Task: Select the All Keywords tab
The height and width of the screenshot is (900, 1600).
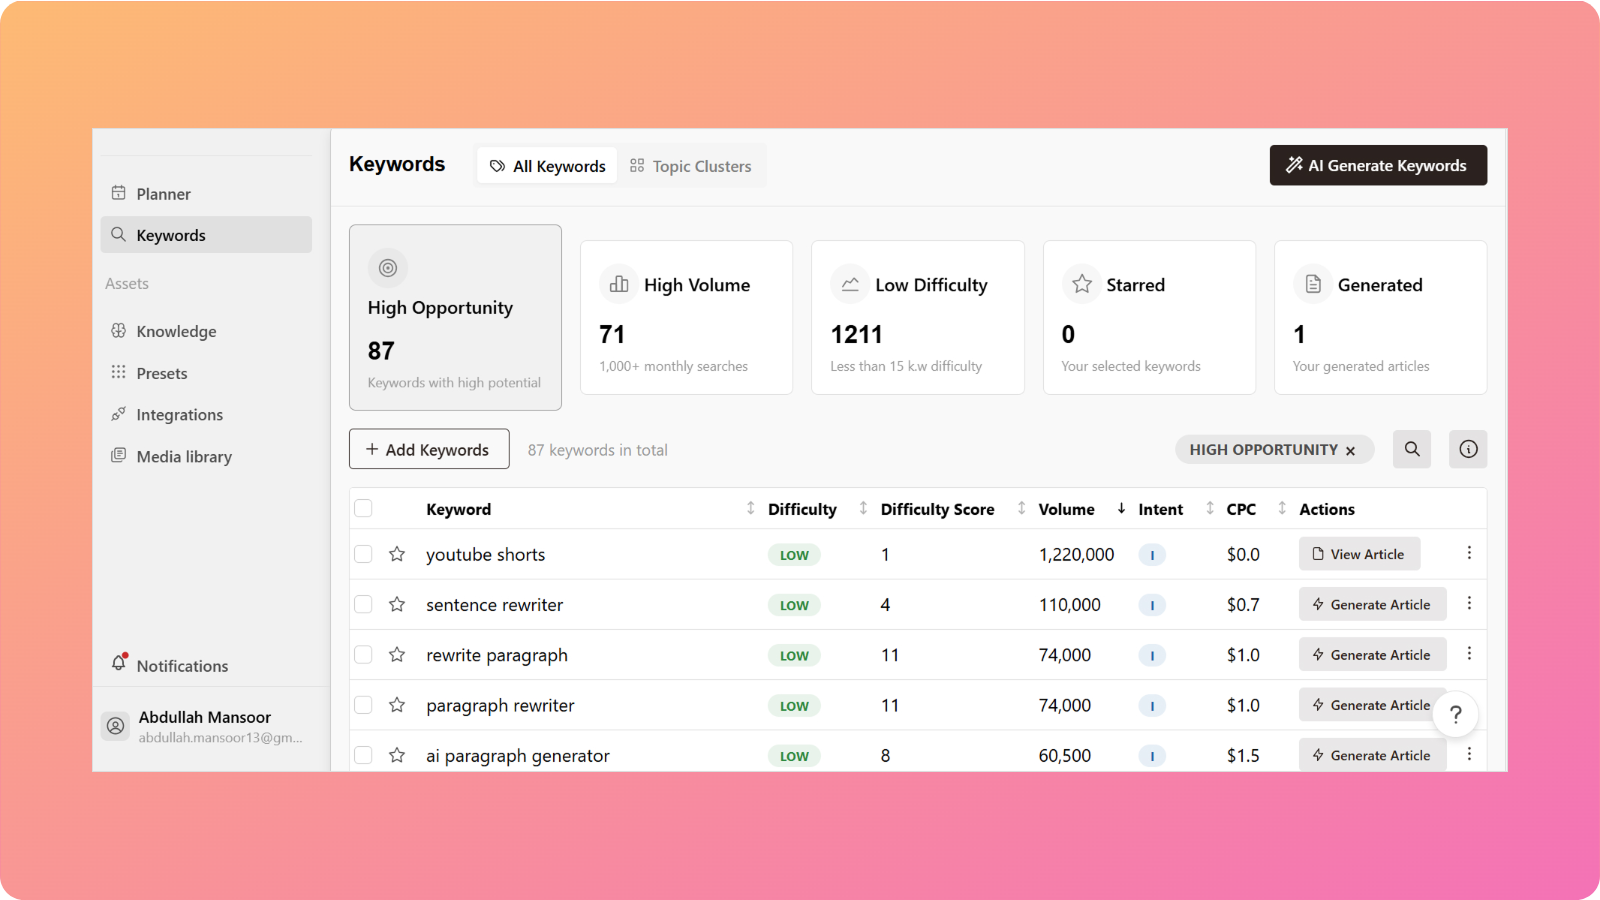Action: (547, 165)
